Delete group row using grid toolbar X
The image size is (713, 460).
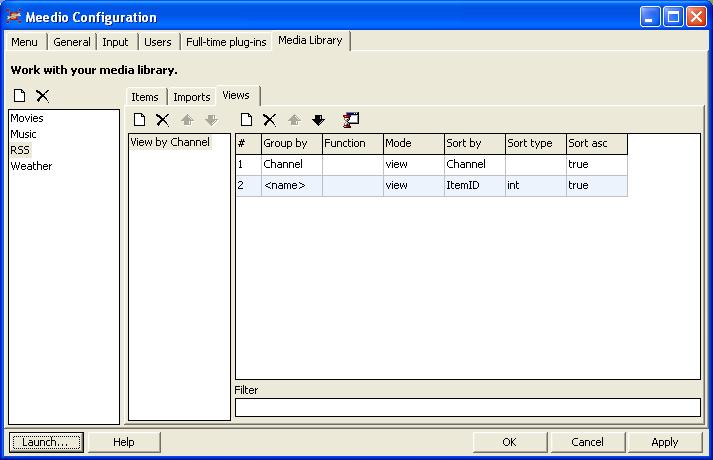tap(269, 120)
